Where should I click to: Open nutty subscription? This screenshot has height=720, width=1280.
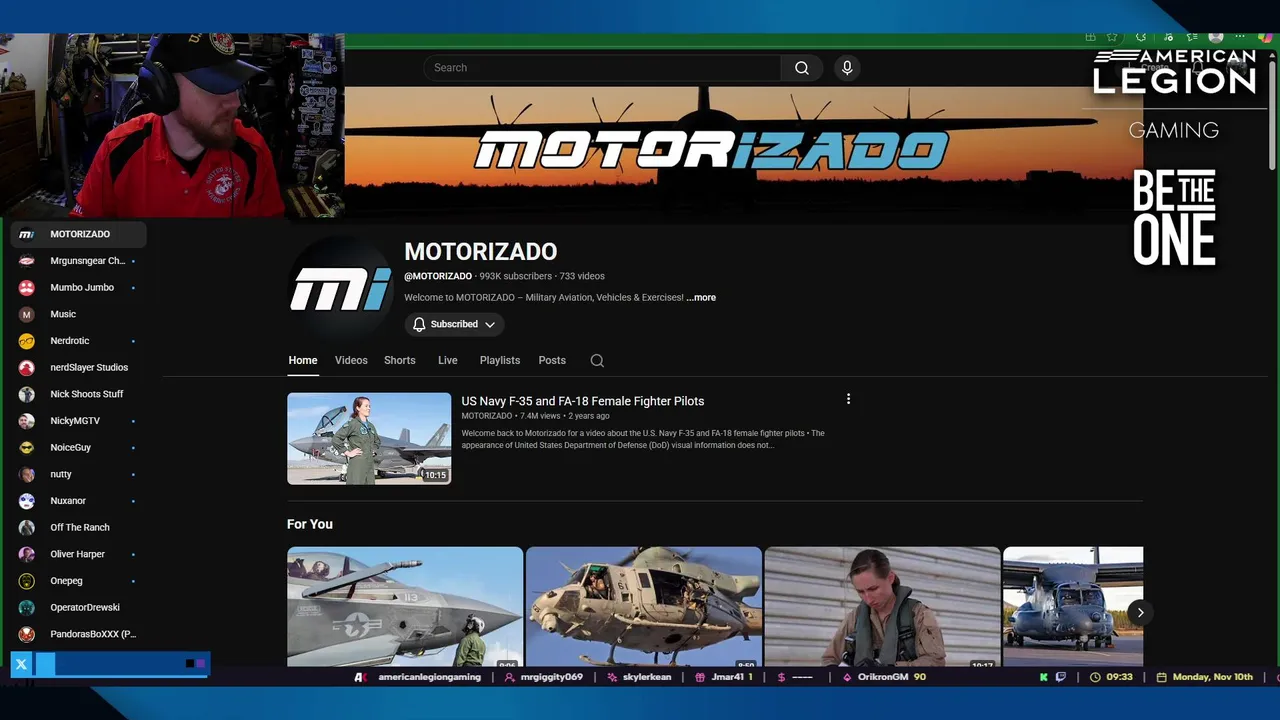click(x=78, y=474)
